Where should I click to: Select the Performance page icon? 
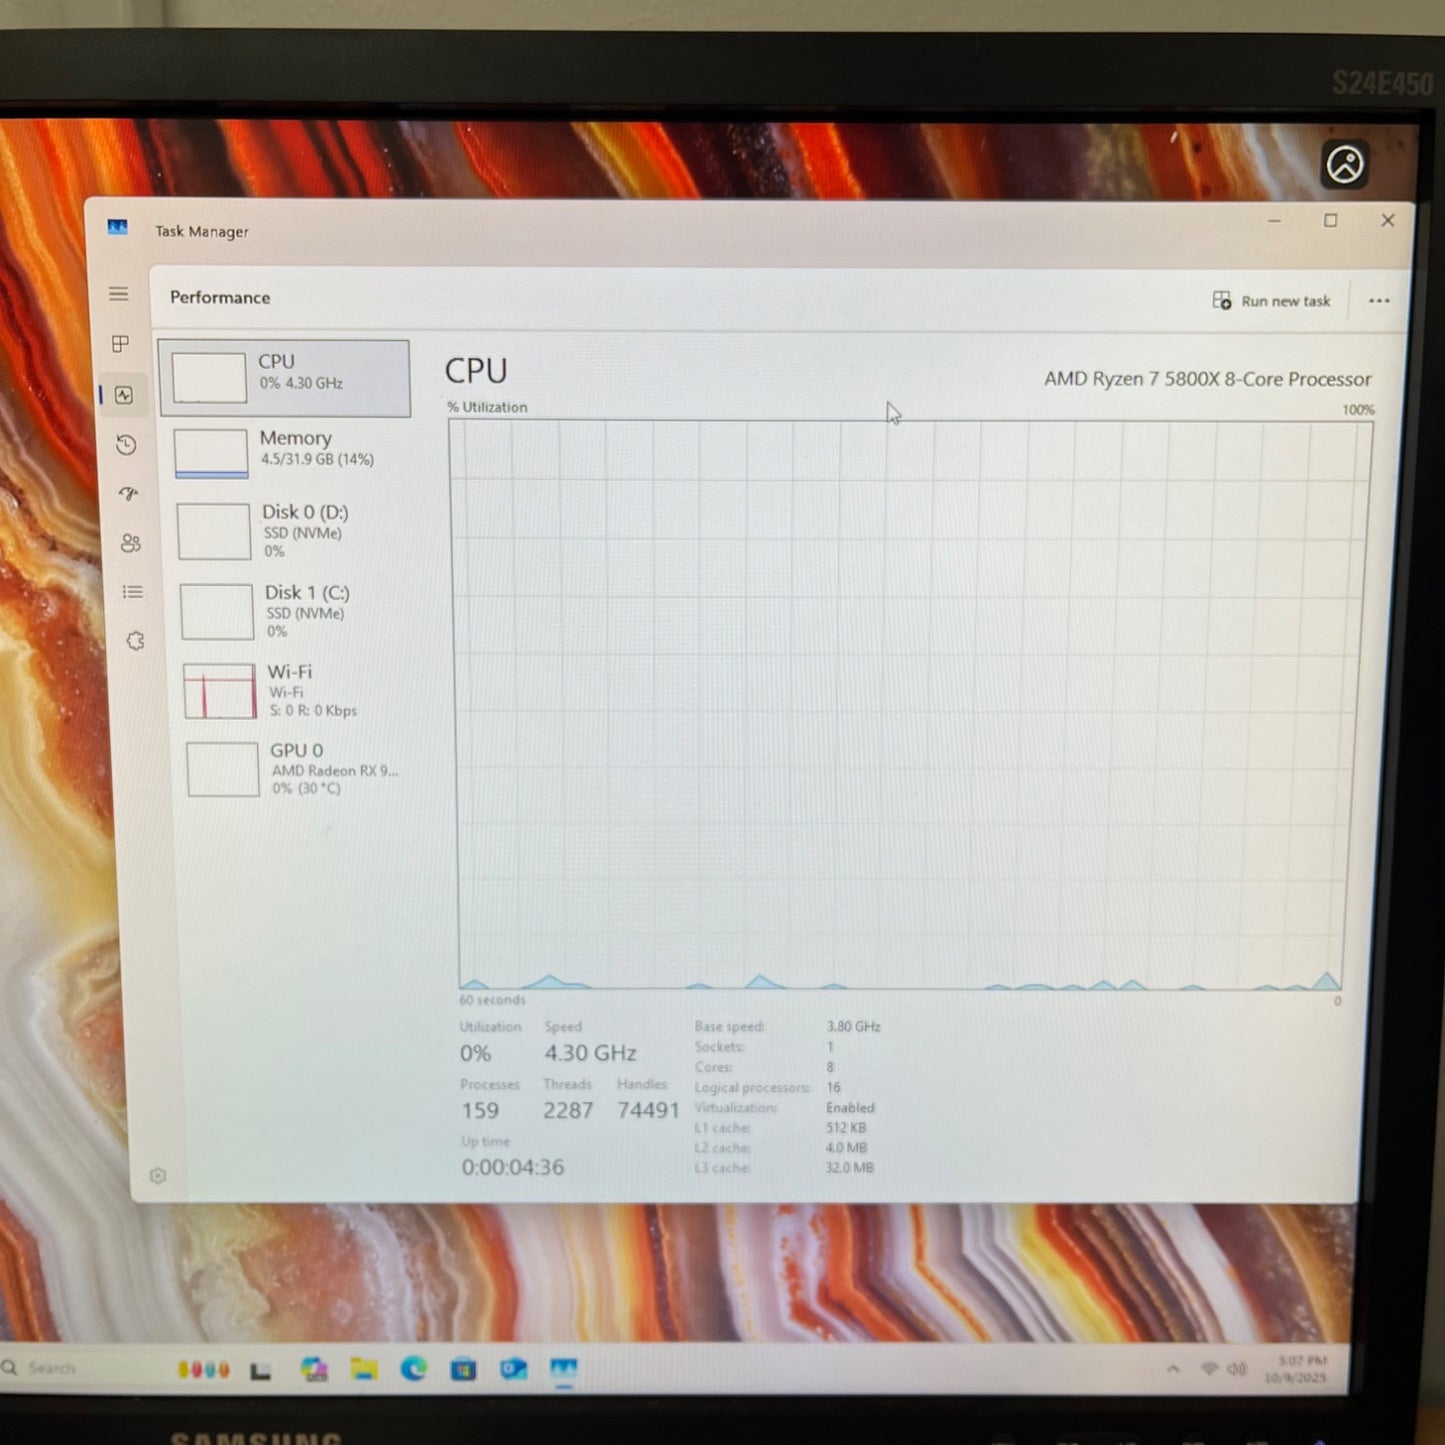pyautogui.click(x=124, y=395)
